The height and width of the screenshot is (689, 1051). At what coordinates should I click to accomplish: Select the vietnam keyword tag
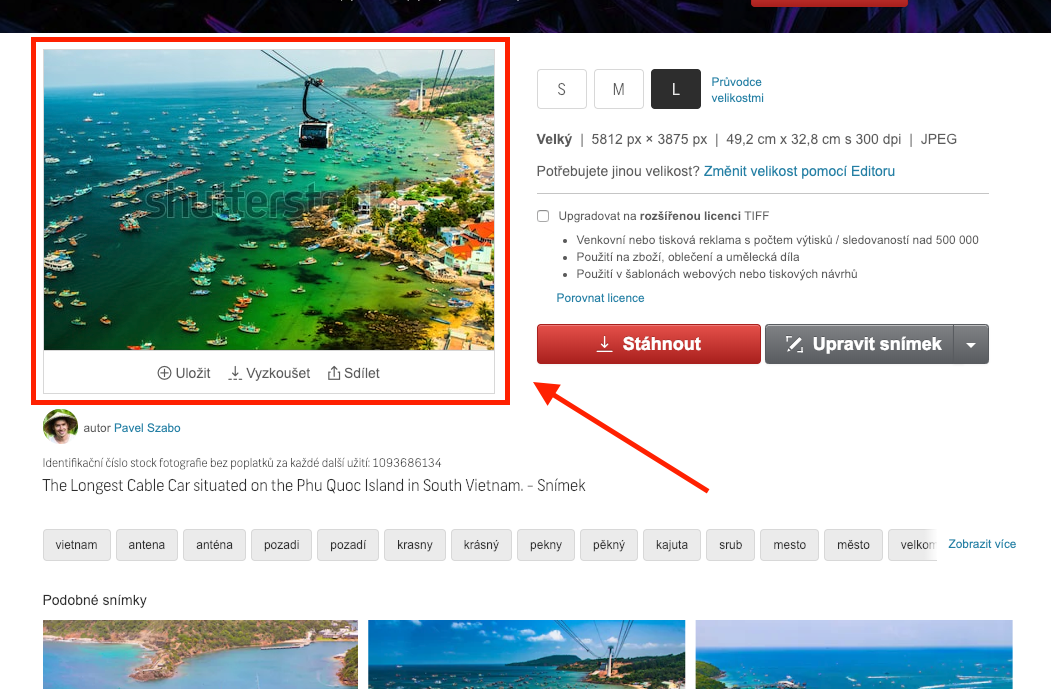point(76,545)
